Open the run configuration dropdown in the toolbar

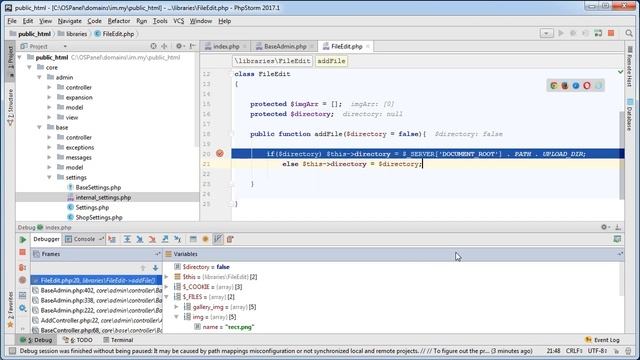(547, 33)
